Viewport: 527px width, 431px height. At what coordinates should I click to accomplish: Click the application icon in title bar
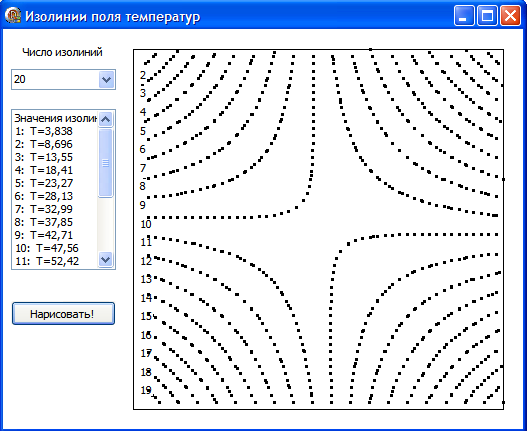[13, 15]
